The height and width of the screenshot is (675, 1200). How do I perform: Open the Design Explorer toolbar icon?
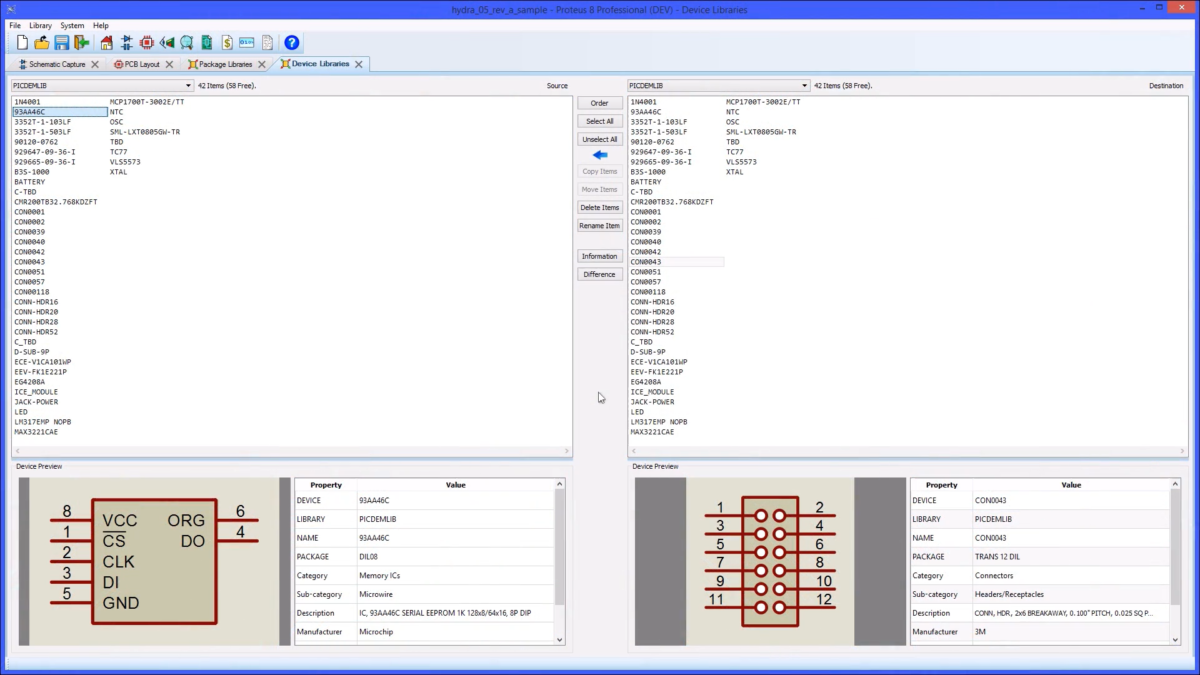(x=207, y=43)
